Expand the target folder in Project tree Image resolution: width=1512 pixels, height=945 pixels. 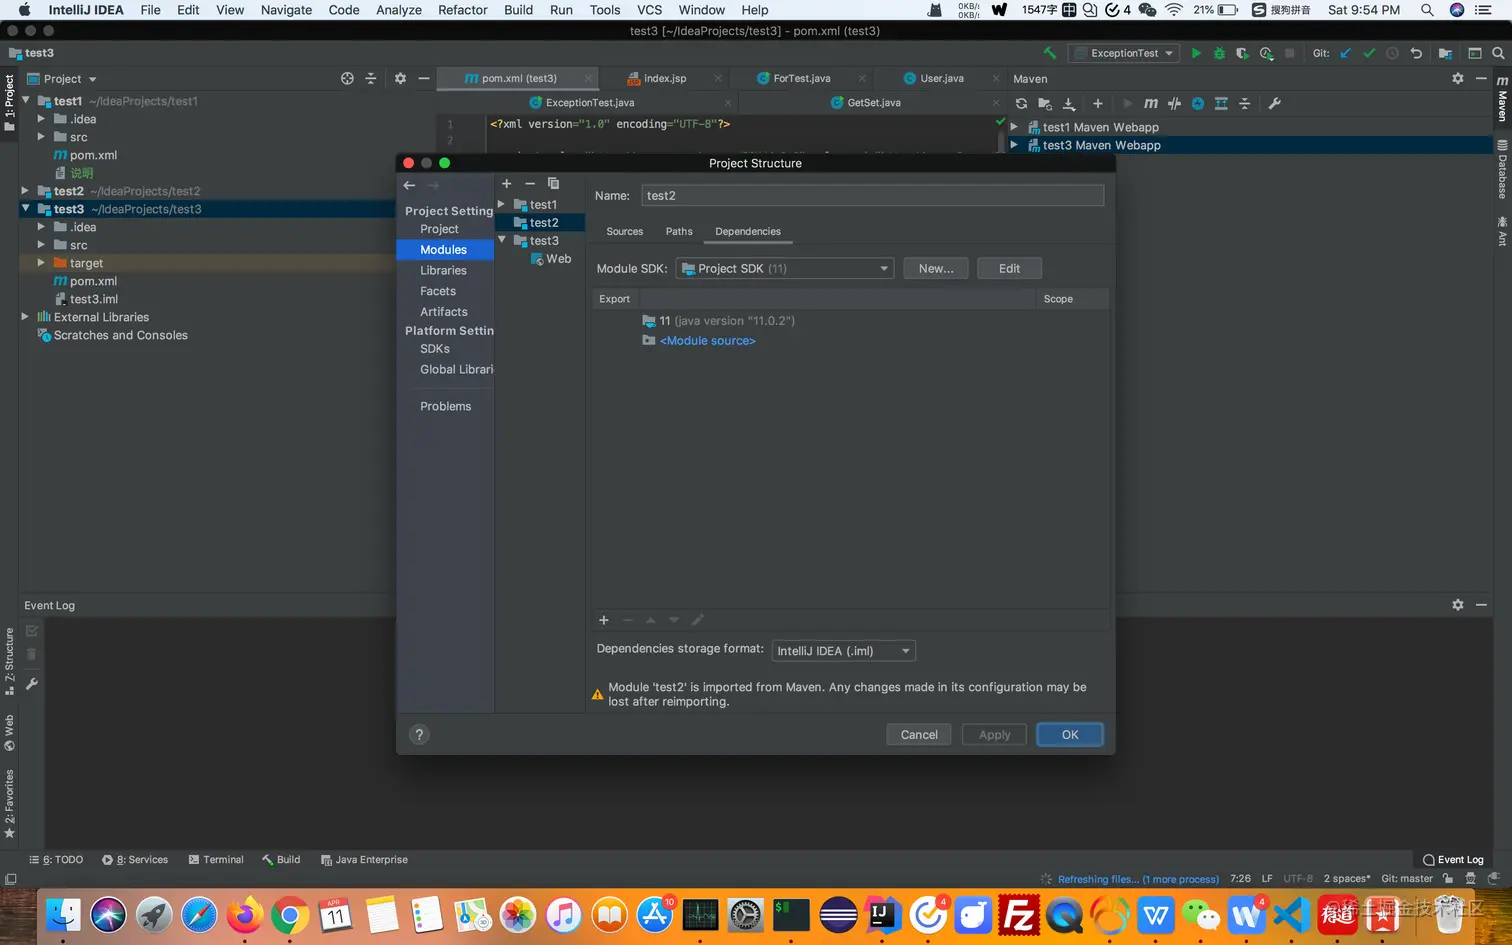pos(41,263)
